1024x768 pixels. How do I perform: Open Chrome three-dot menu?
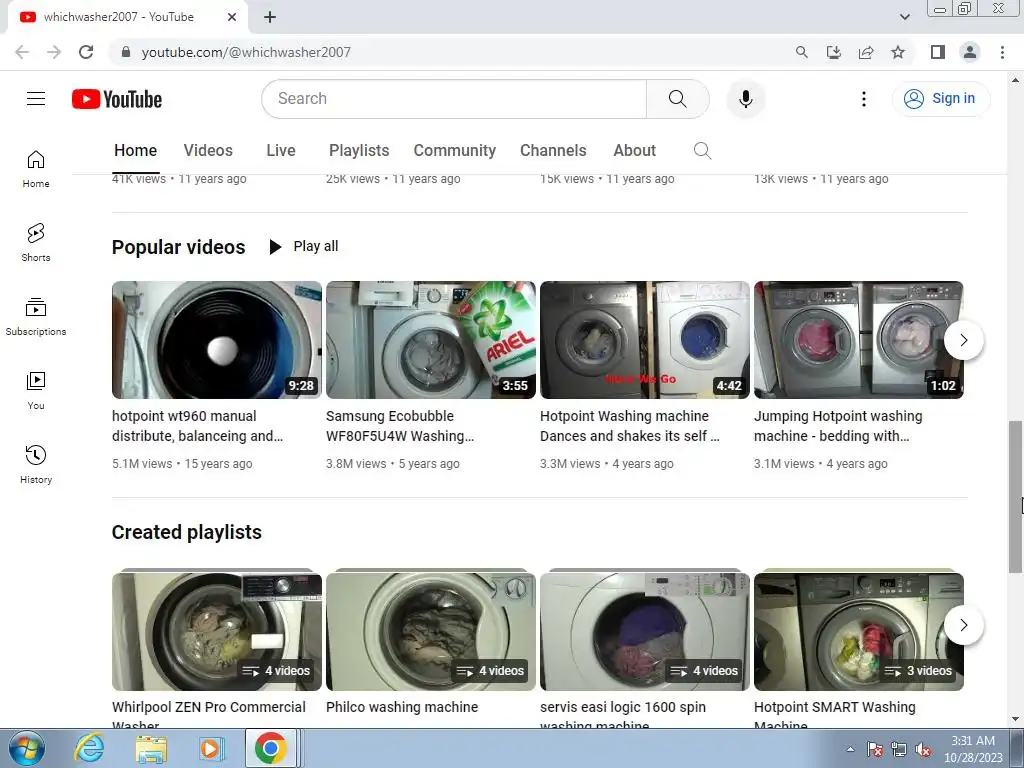(1002, 52)
